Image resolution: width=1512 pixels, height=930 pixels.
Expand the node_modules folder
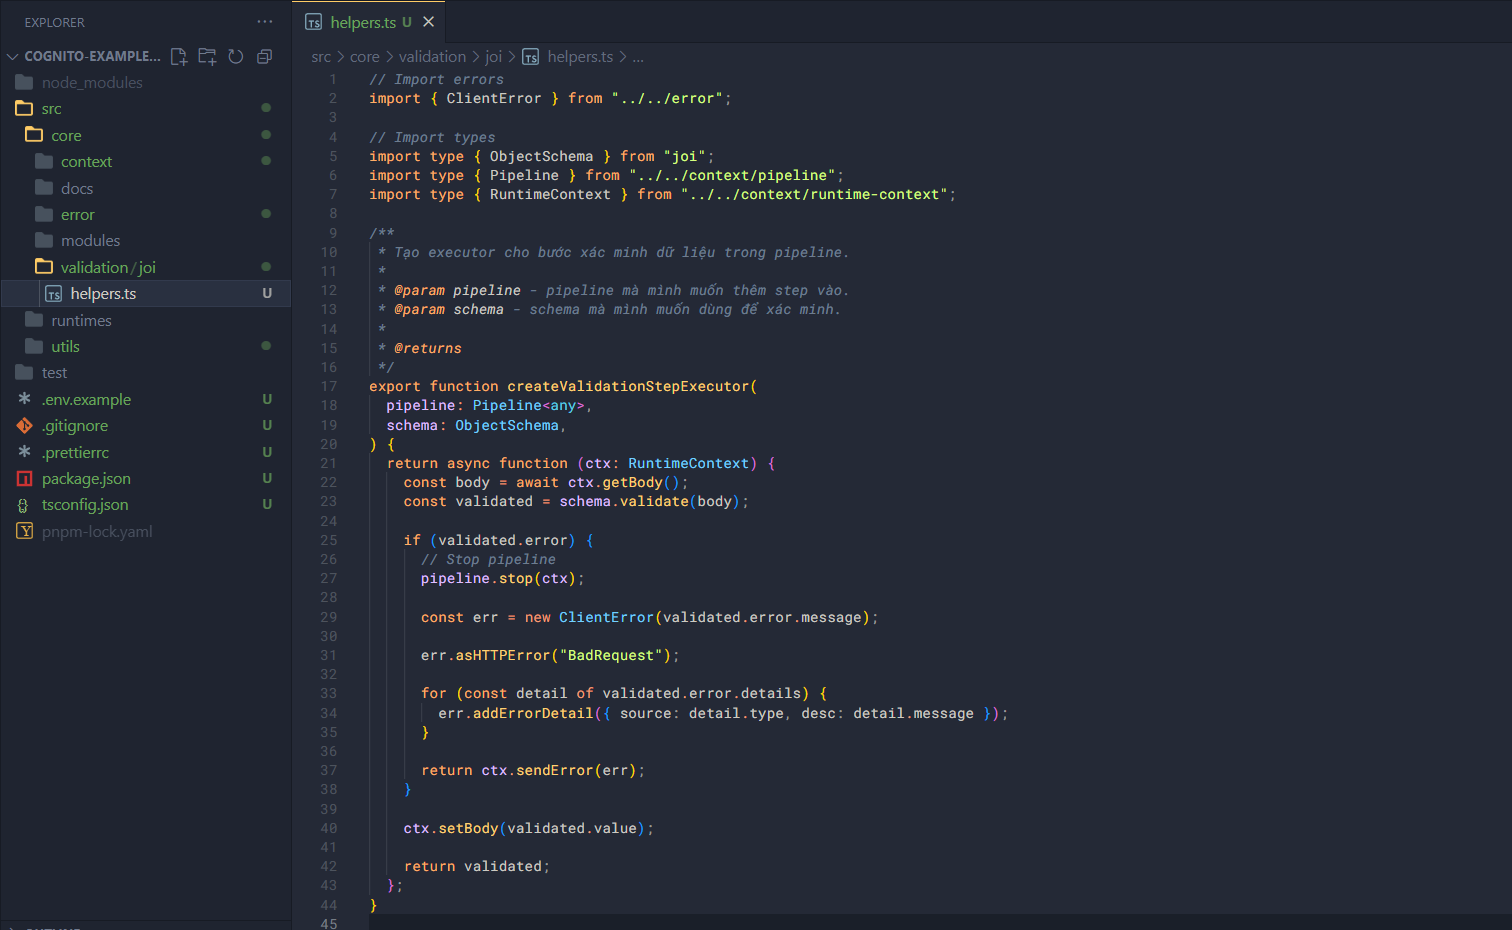92,83
